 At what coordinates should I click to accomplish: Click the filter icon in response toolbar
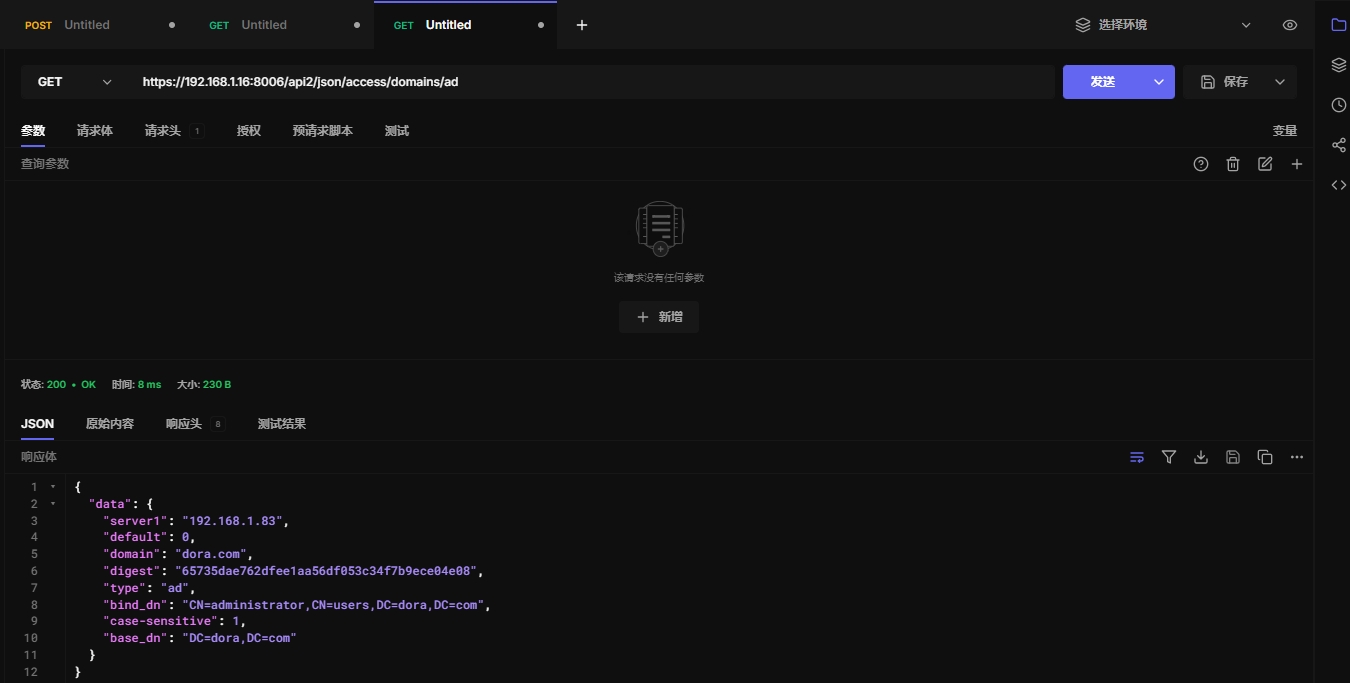click(1169, 457)
